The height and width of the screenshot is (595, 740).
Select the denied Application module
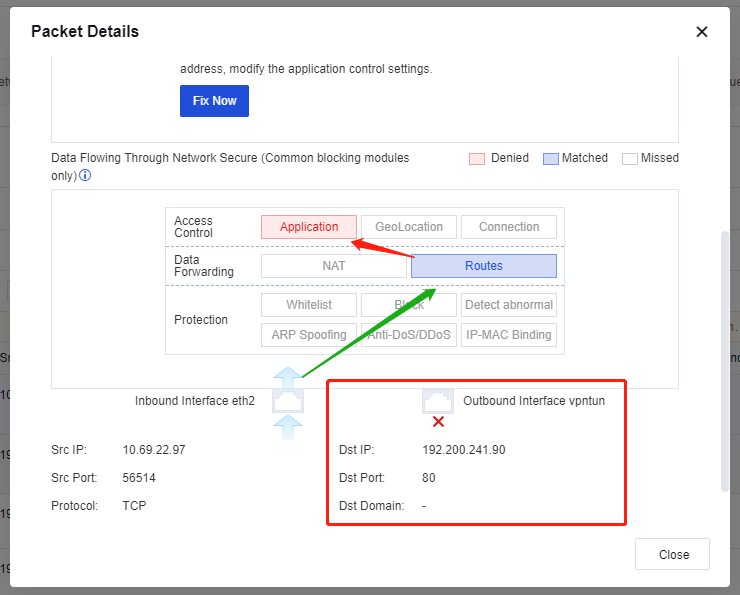(x=309, y=227)
